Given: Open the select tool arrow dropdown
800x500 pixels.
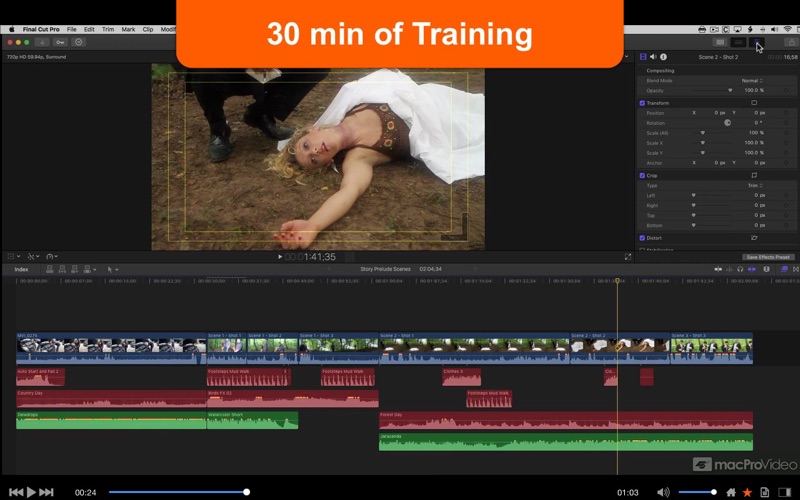Looking at the screenshot, I should click(x=112, y=269).
